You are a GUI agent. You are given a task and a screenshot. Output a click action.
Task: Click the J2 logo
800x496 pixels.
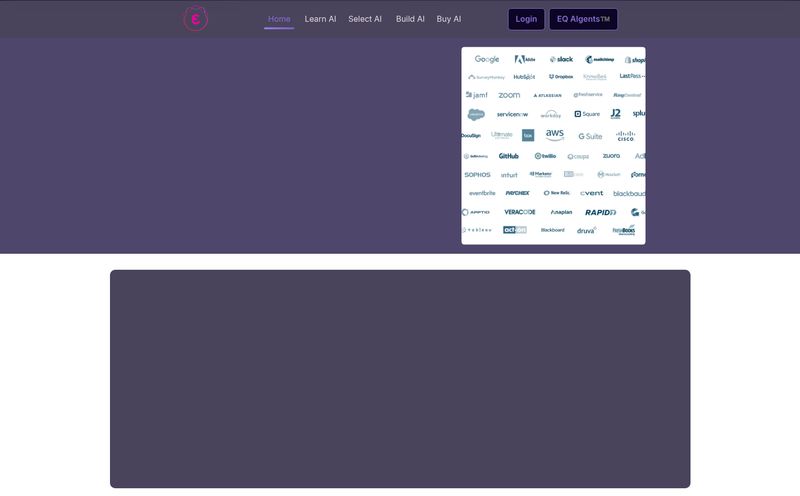pyautogui.click(x=616, y=113)
